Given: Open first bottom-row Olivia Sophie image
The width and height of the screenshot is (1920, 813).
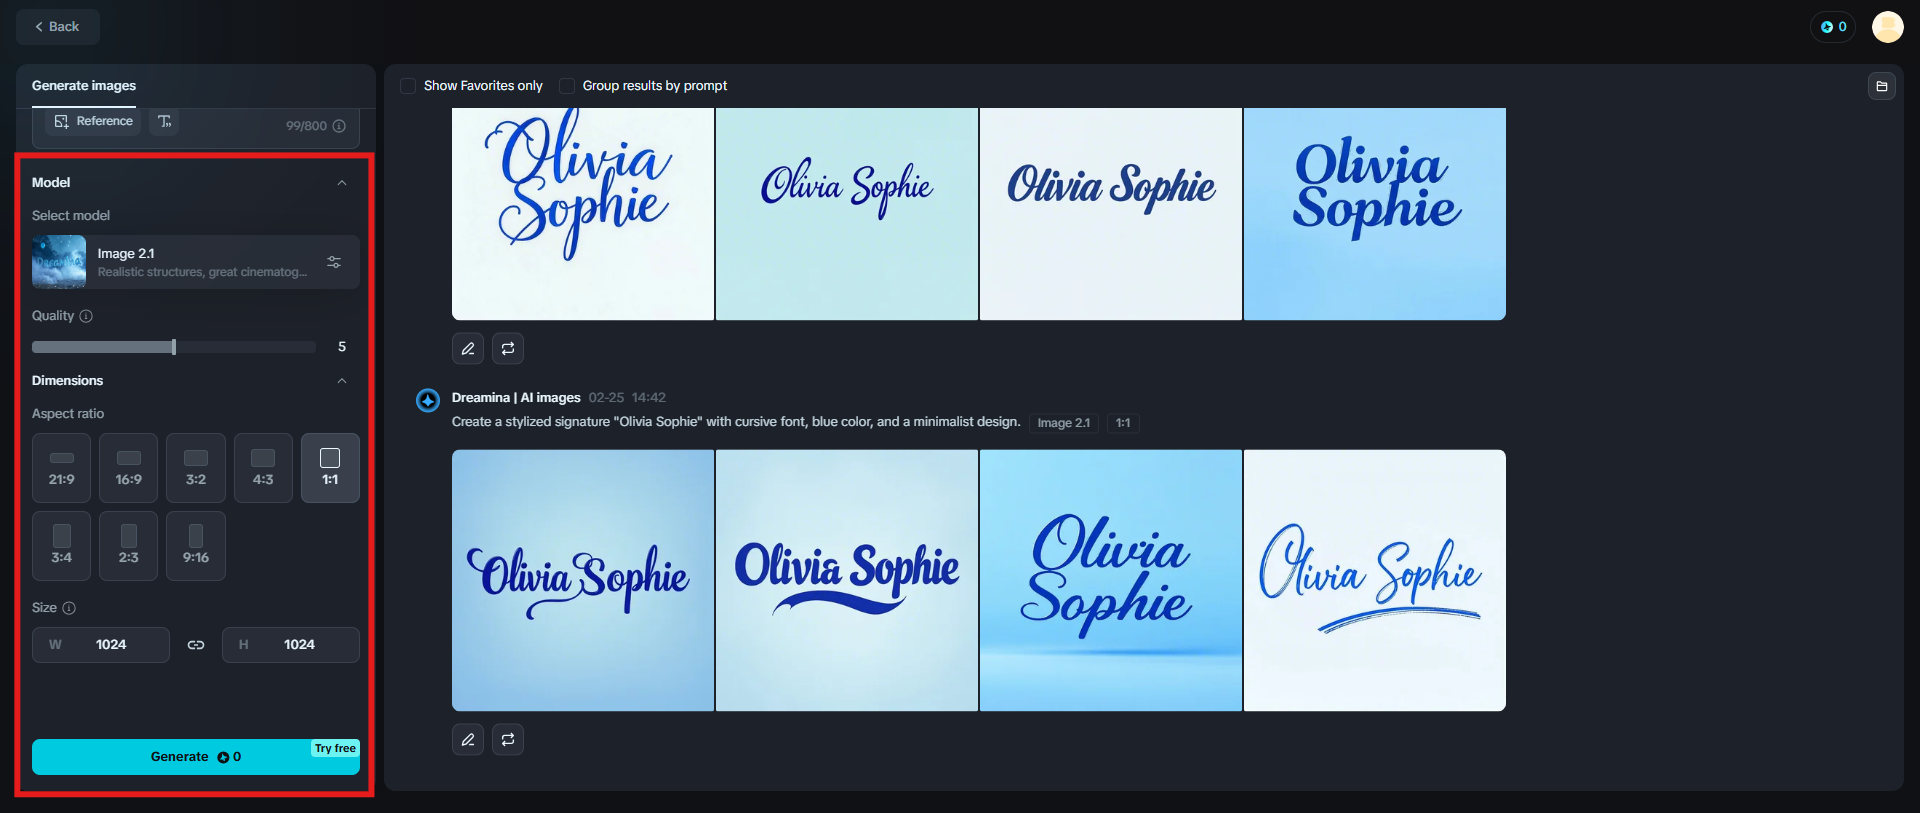Looking at the screenshot, I should click(x=583, y=580).
